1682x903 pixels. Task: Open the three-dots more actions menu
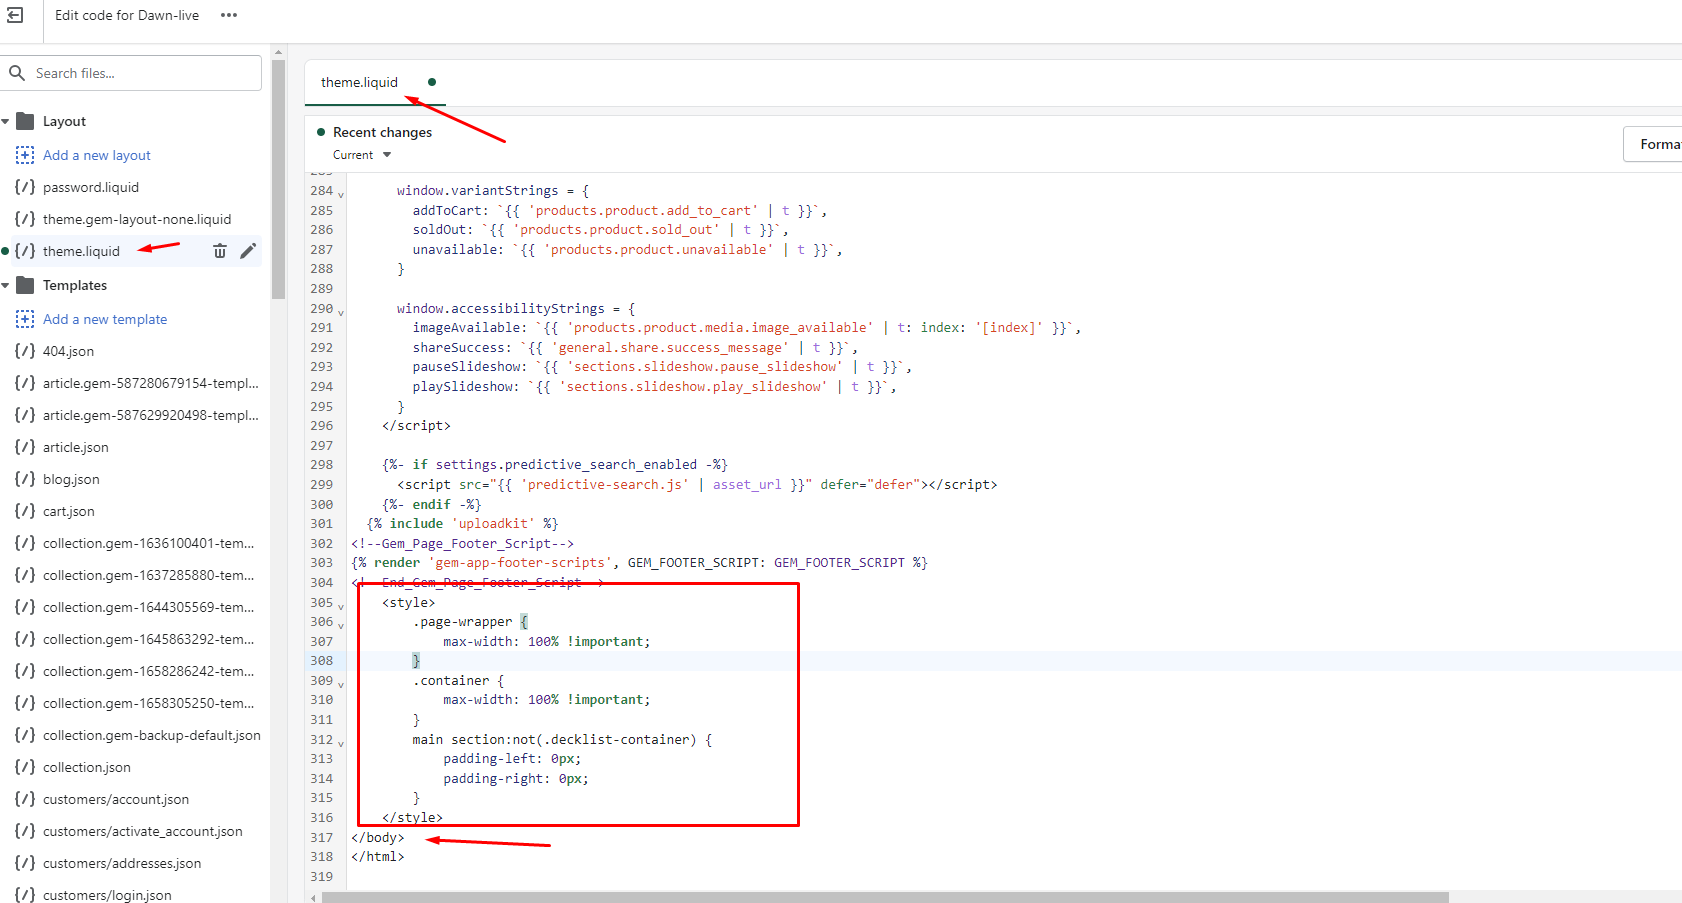click(x=229, y=15)
